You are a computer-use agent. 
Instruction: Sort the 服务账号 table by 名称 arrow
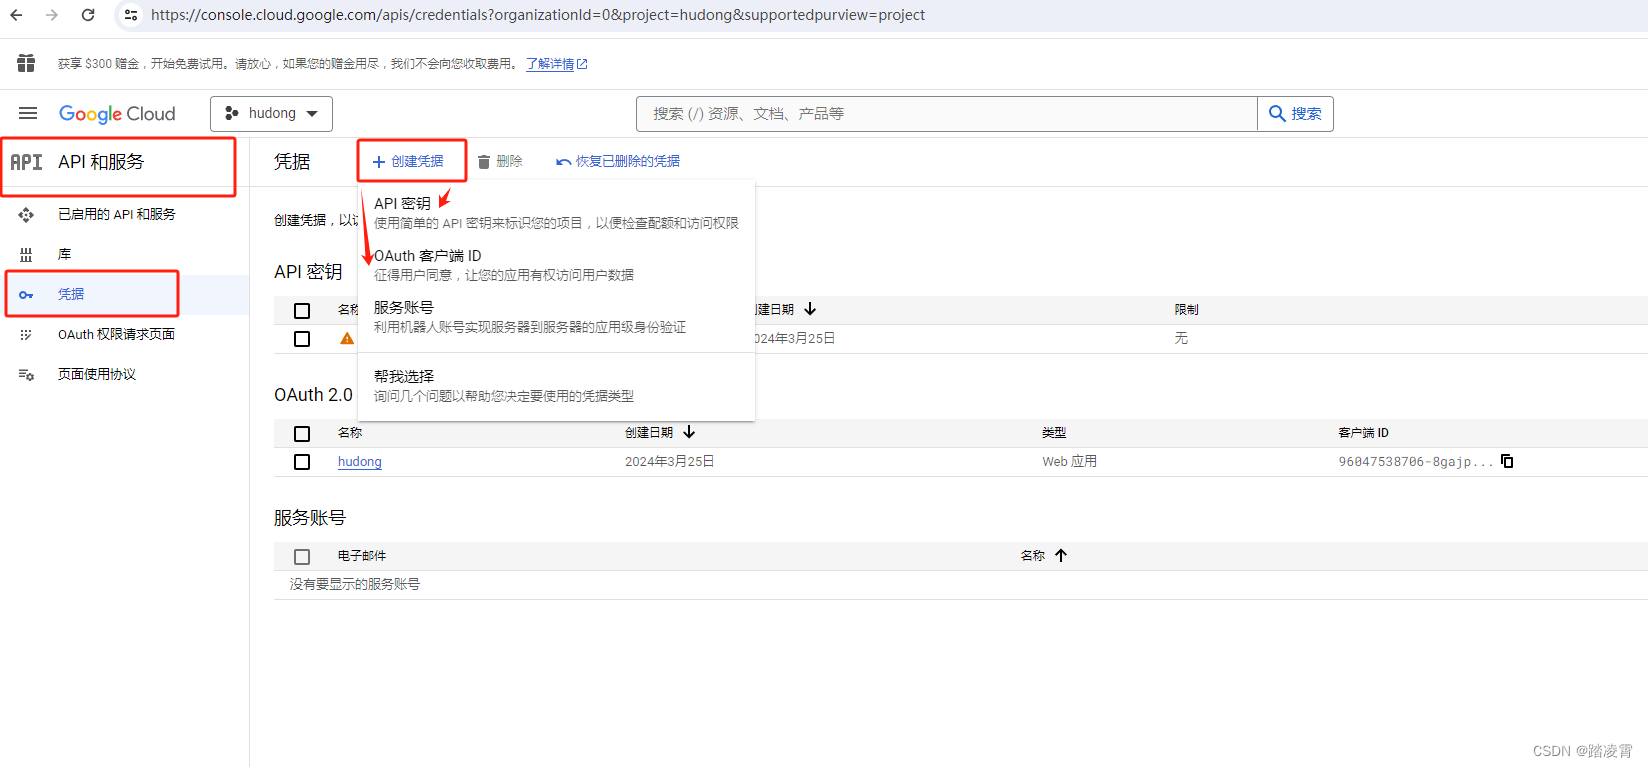(x=1061, y=555)
